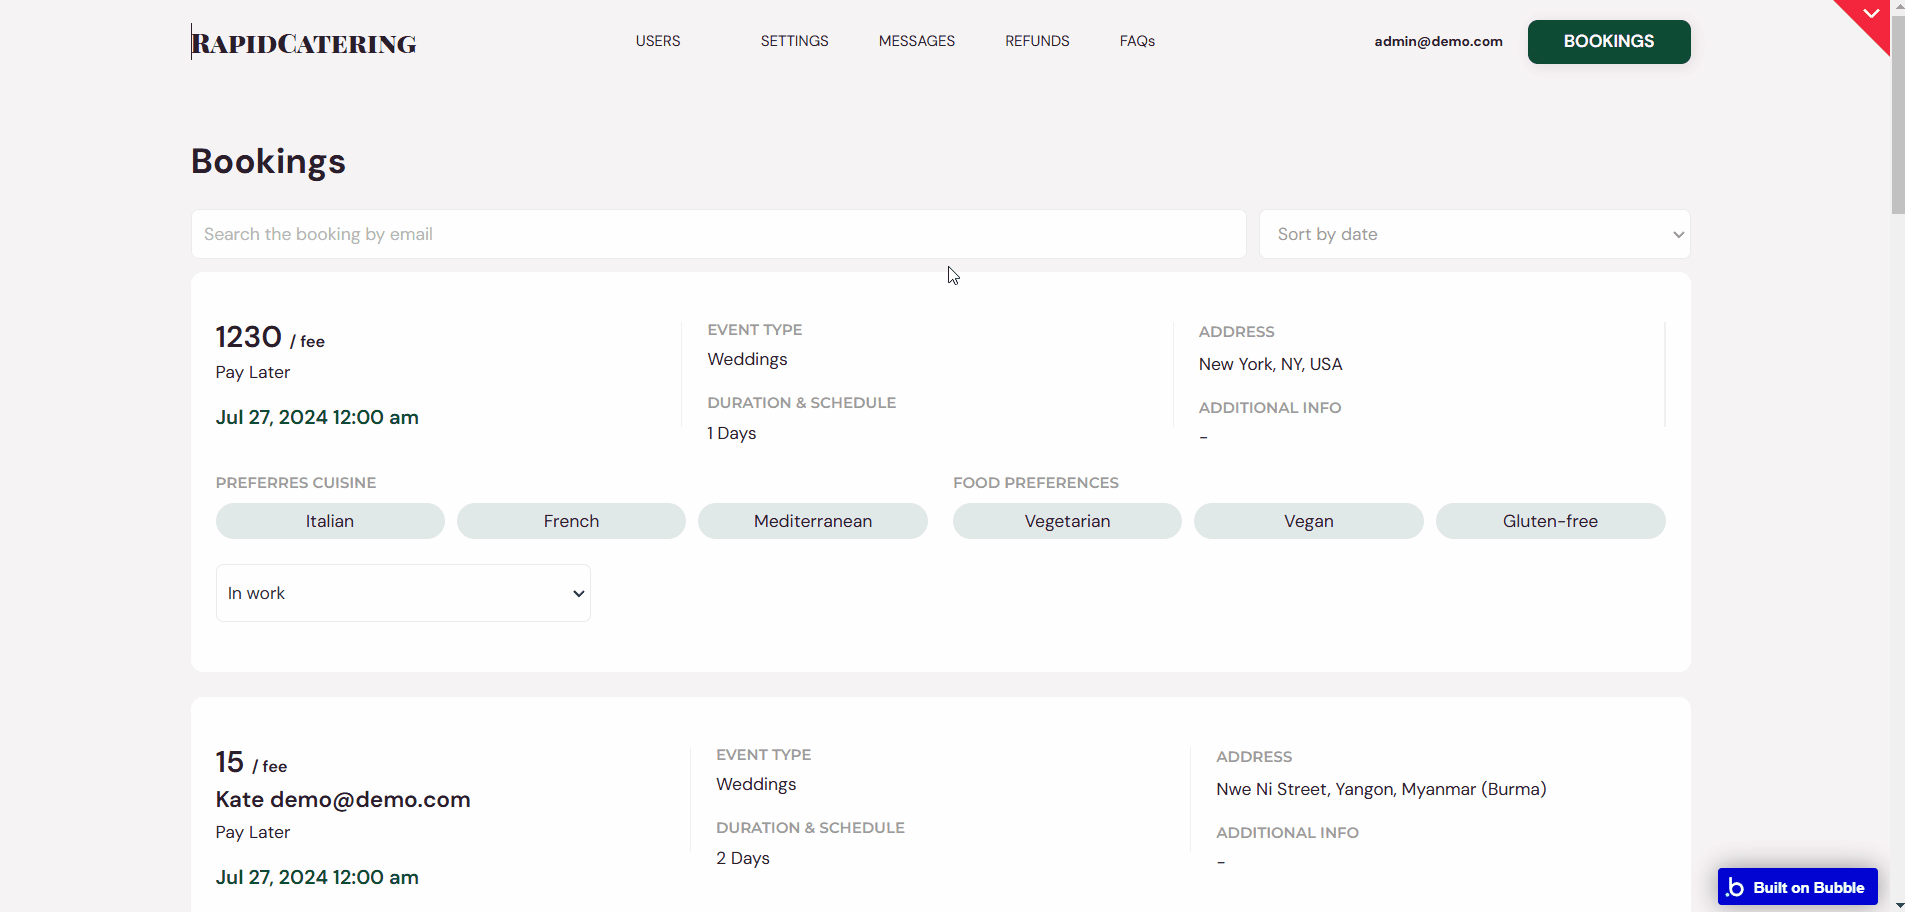1905x912 pixels.
Task: Open the Built on Bubble badge
Action: pyautogui.click(x=1797, y=887)
